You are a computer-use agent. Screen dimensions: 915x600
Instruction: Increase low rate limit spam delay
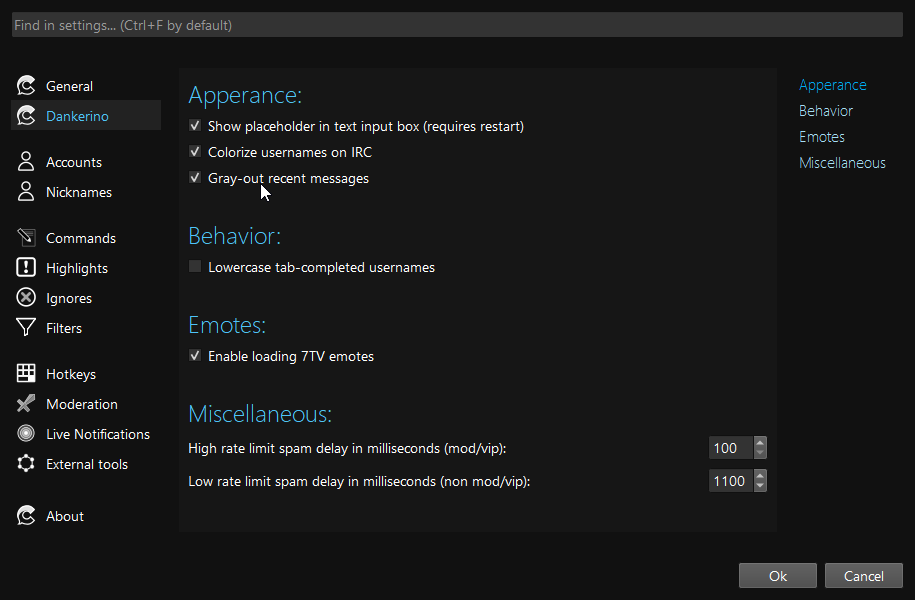pyautogui.click(x=760, y=476)
